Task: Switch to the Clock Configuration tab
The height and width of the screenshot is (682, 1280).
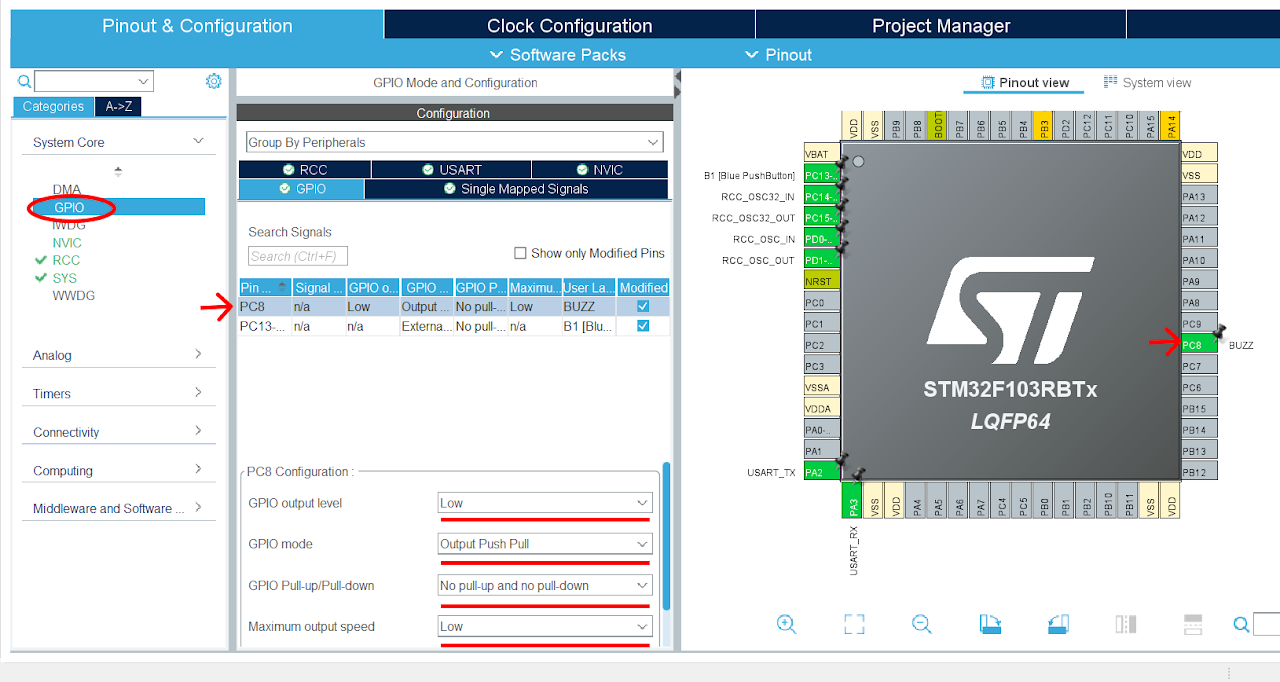Action: tap(569, 26)
